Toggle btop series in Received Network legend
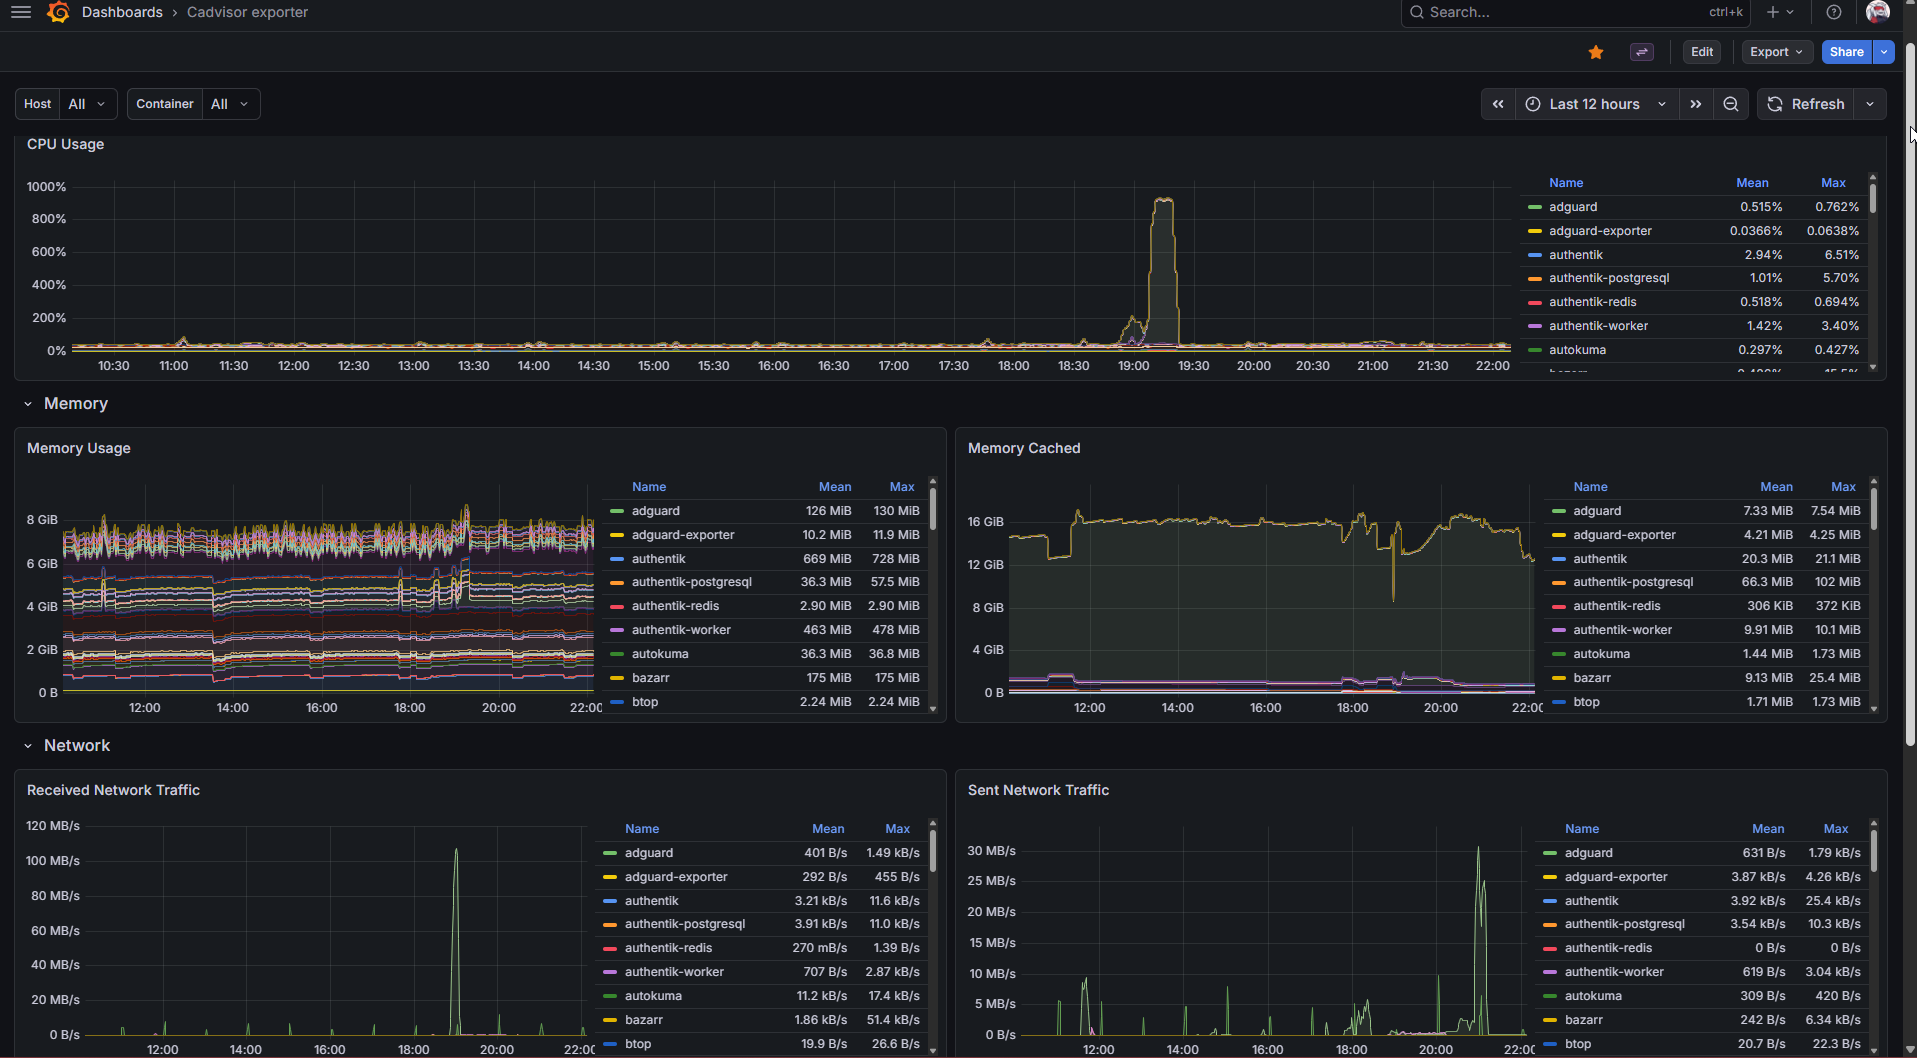The width and height of the screenshot is (1917, 1058). click(x=638, y=1044)
